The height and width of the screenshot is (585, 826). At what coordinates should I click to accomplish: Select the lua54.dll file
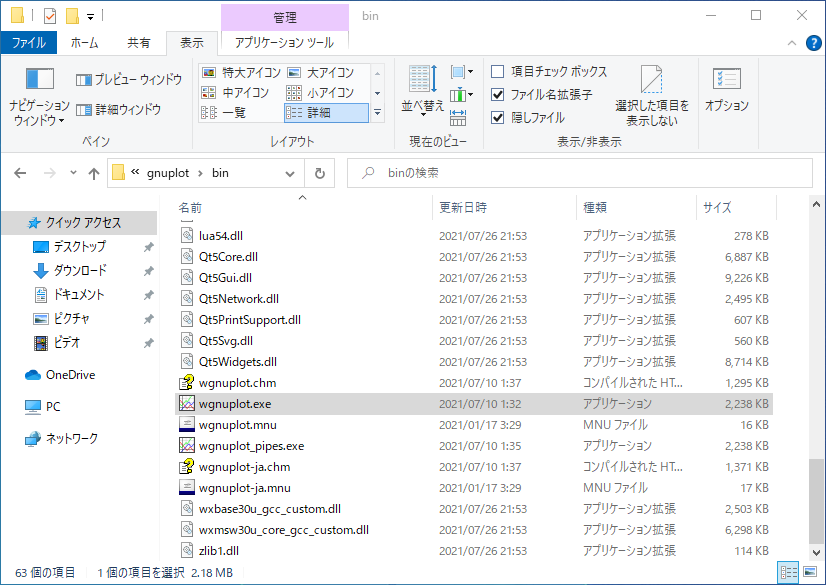coord(474,236)
